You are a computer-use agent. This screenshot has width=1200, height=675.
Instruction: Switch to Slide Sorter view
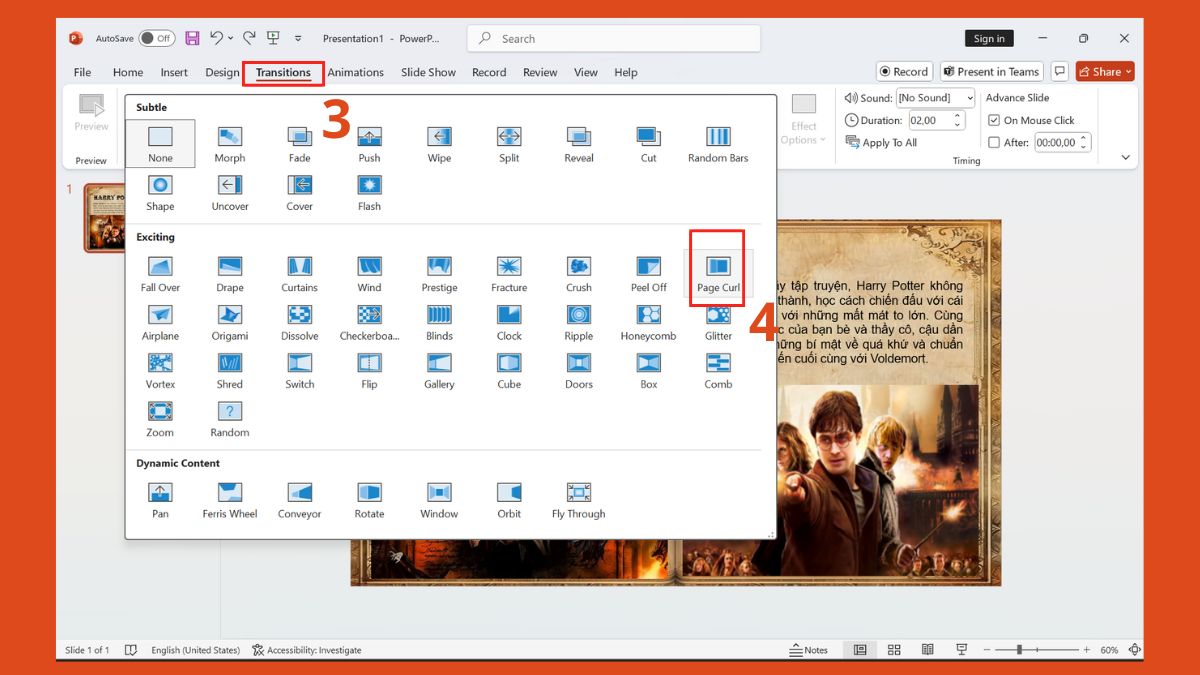[x=893, y=649]
